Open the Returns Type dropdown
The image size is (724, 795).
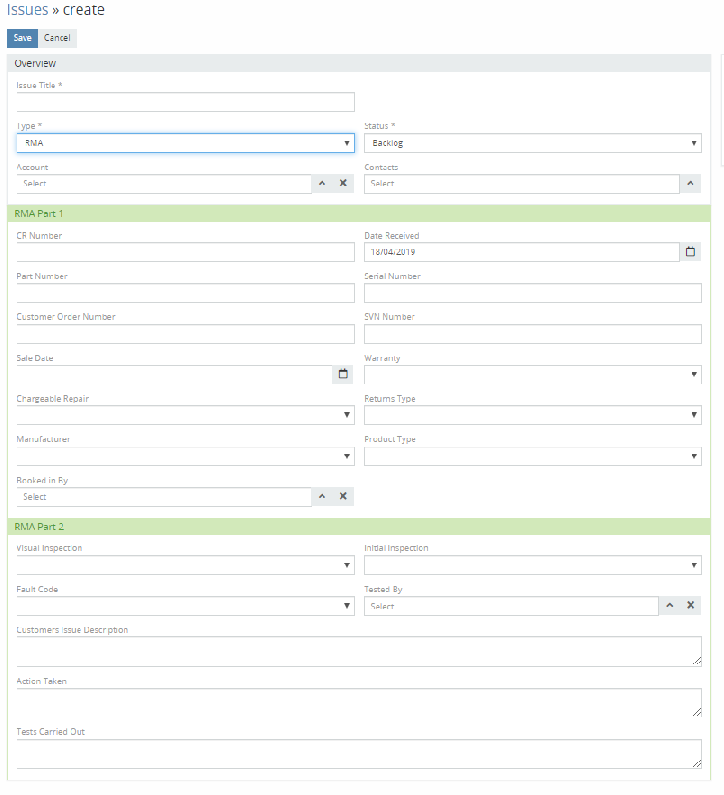coord(532,415)
